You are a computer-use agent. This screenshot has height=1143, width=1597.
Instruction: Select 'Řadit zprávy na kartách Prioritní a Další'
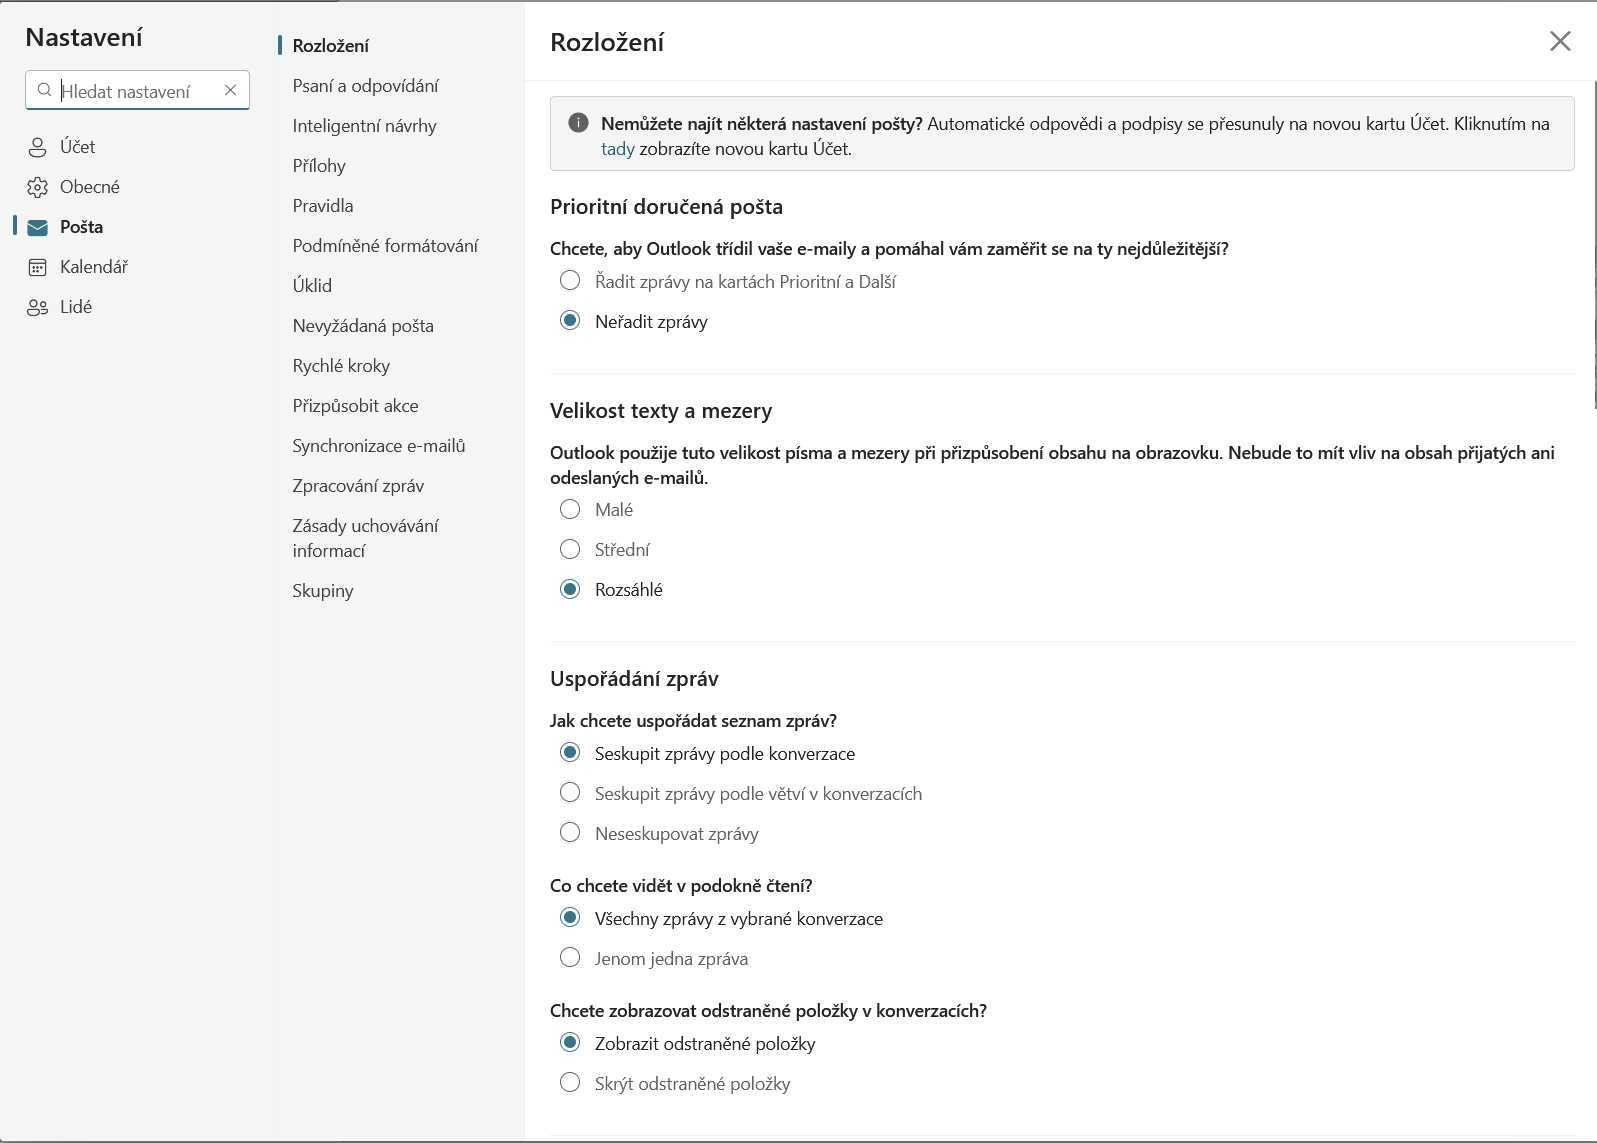pyautogui.click(x=570, y=281)
